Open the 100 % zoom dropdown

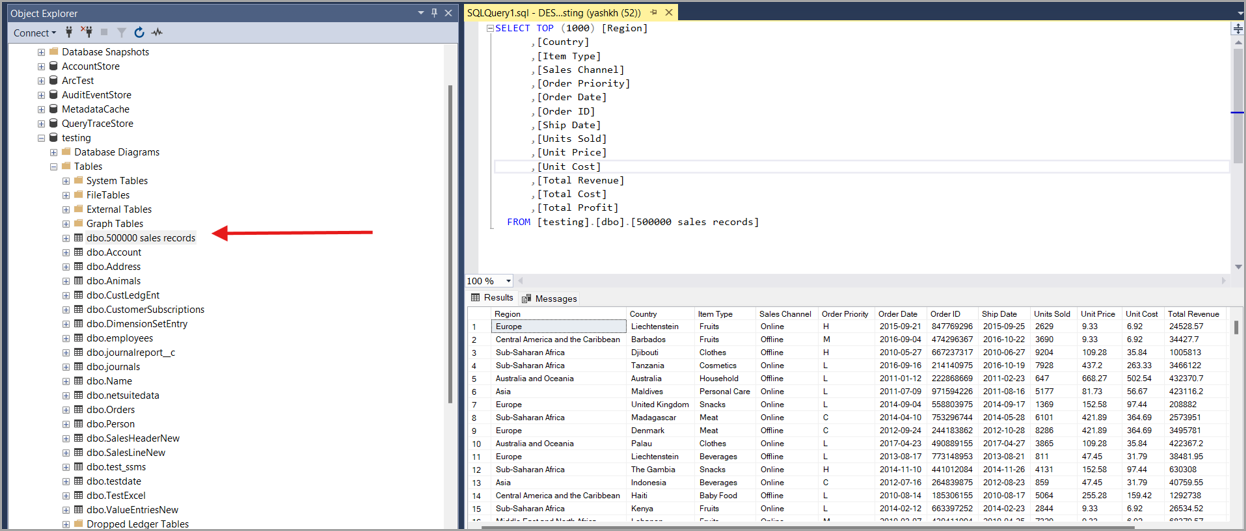(x=508, y=281)
